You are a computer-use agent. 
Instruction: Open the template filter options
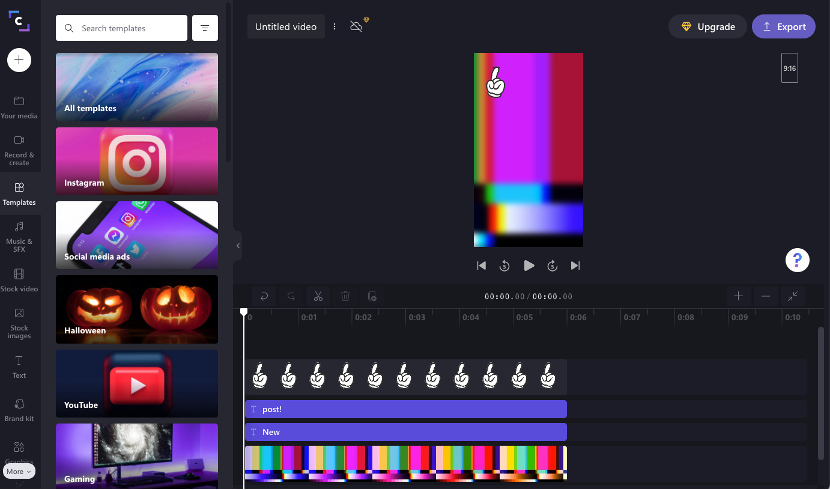[x=205, y=28]
